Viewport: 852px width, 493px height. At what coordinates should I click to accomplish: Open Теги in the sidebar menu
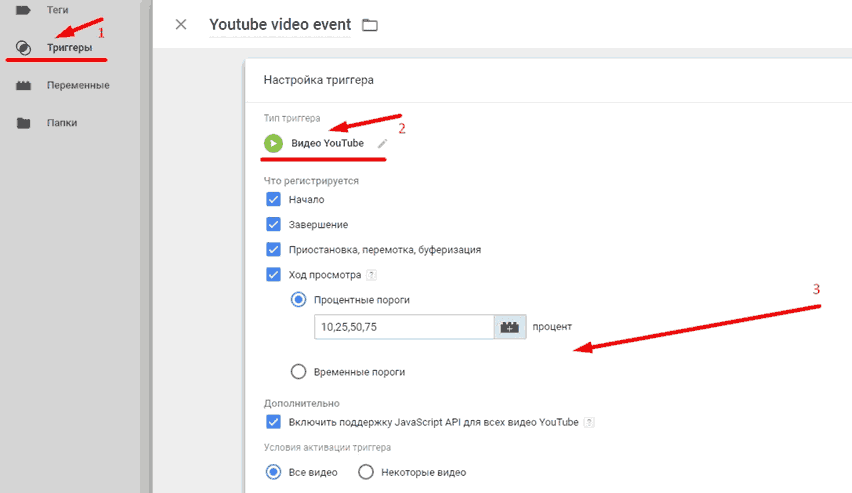coord(58,10)
